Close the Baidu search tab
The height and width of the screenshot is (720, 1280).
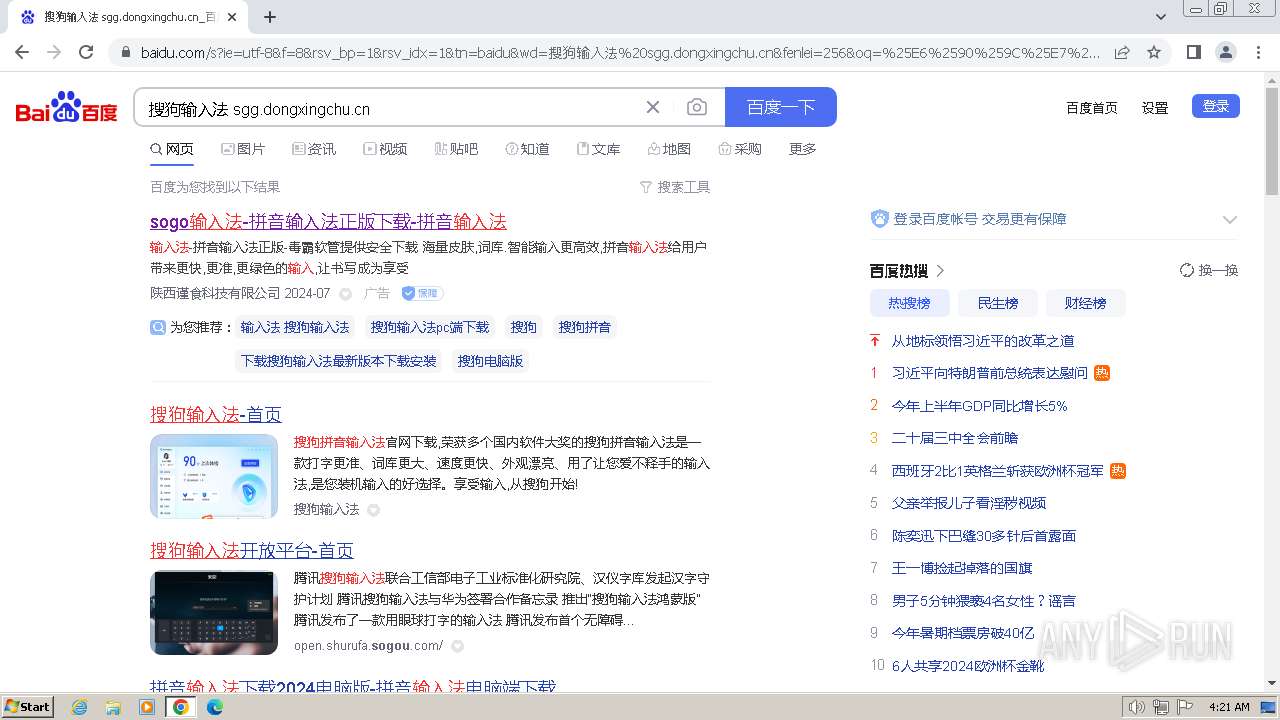coord(232,17)
